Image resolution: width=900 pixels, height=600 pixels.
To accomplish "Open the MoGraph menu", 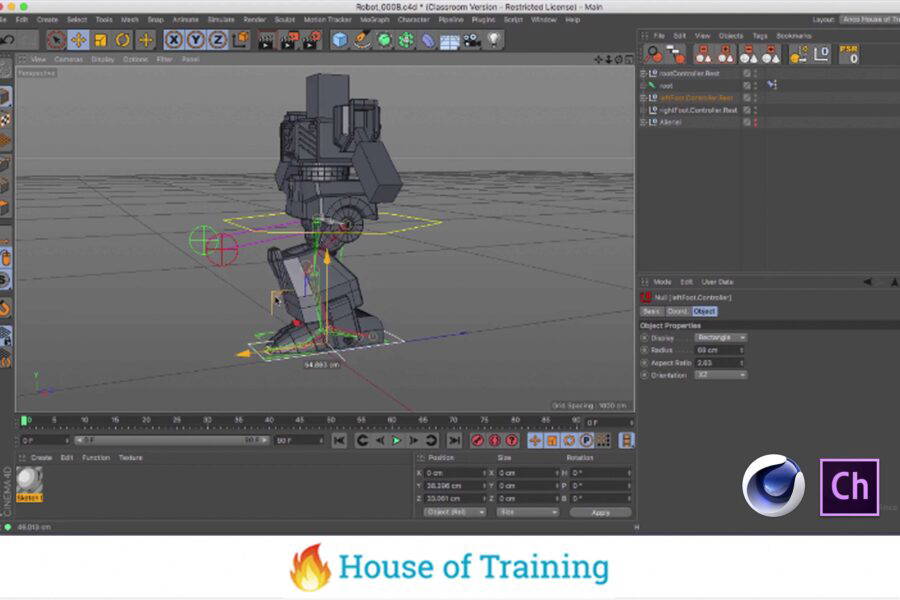I will (374, 20).
